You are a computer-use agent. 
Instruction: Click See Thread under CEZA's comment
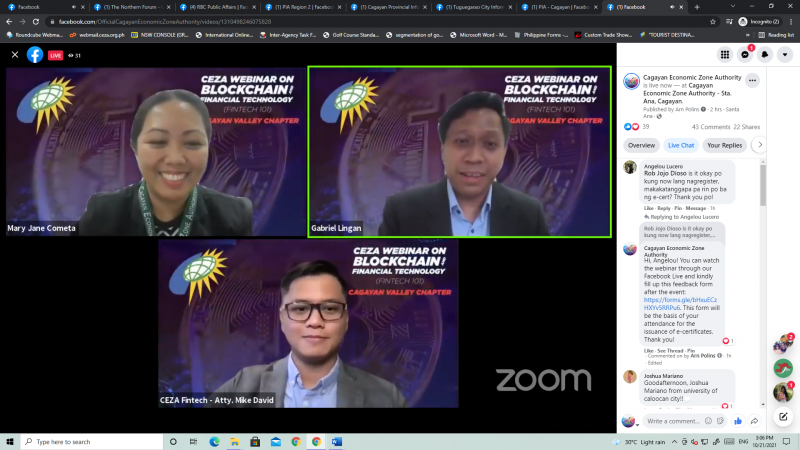pos(670,351)
